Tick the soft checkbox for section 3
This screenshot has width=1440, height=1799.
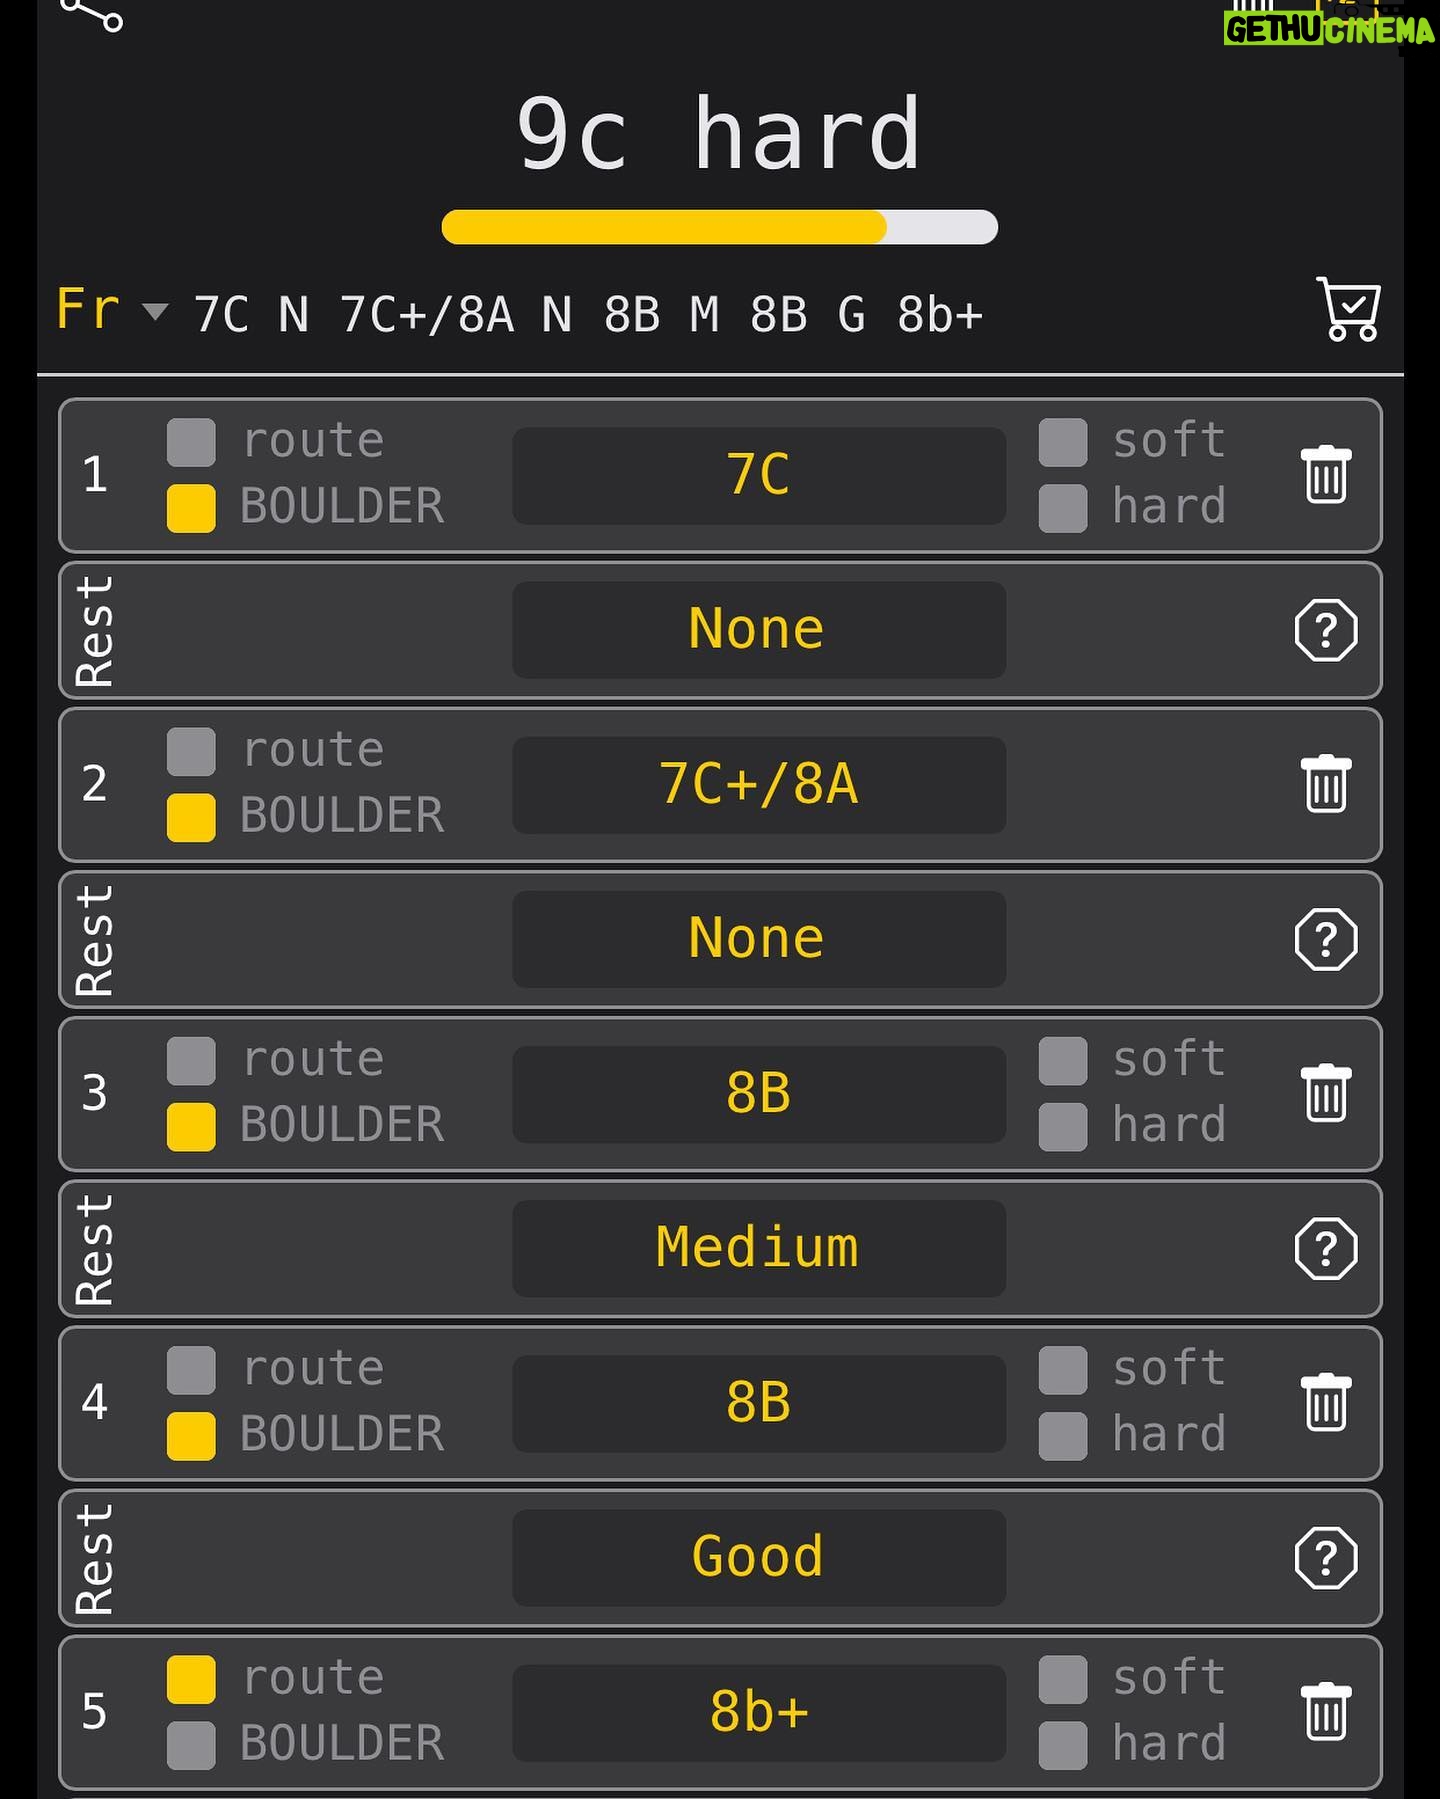click(x=1063, y=1061)
